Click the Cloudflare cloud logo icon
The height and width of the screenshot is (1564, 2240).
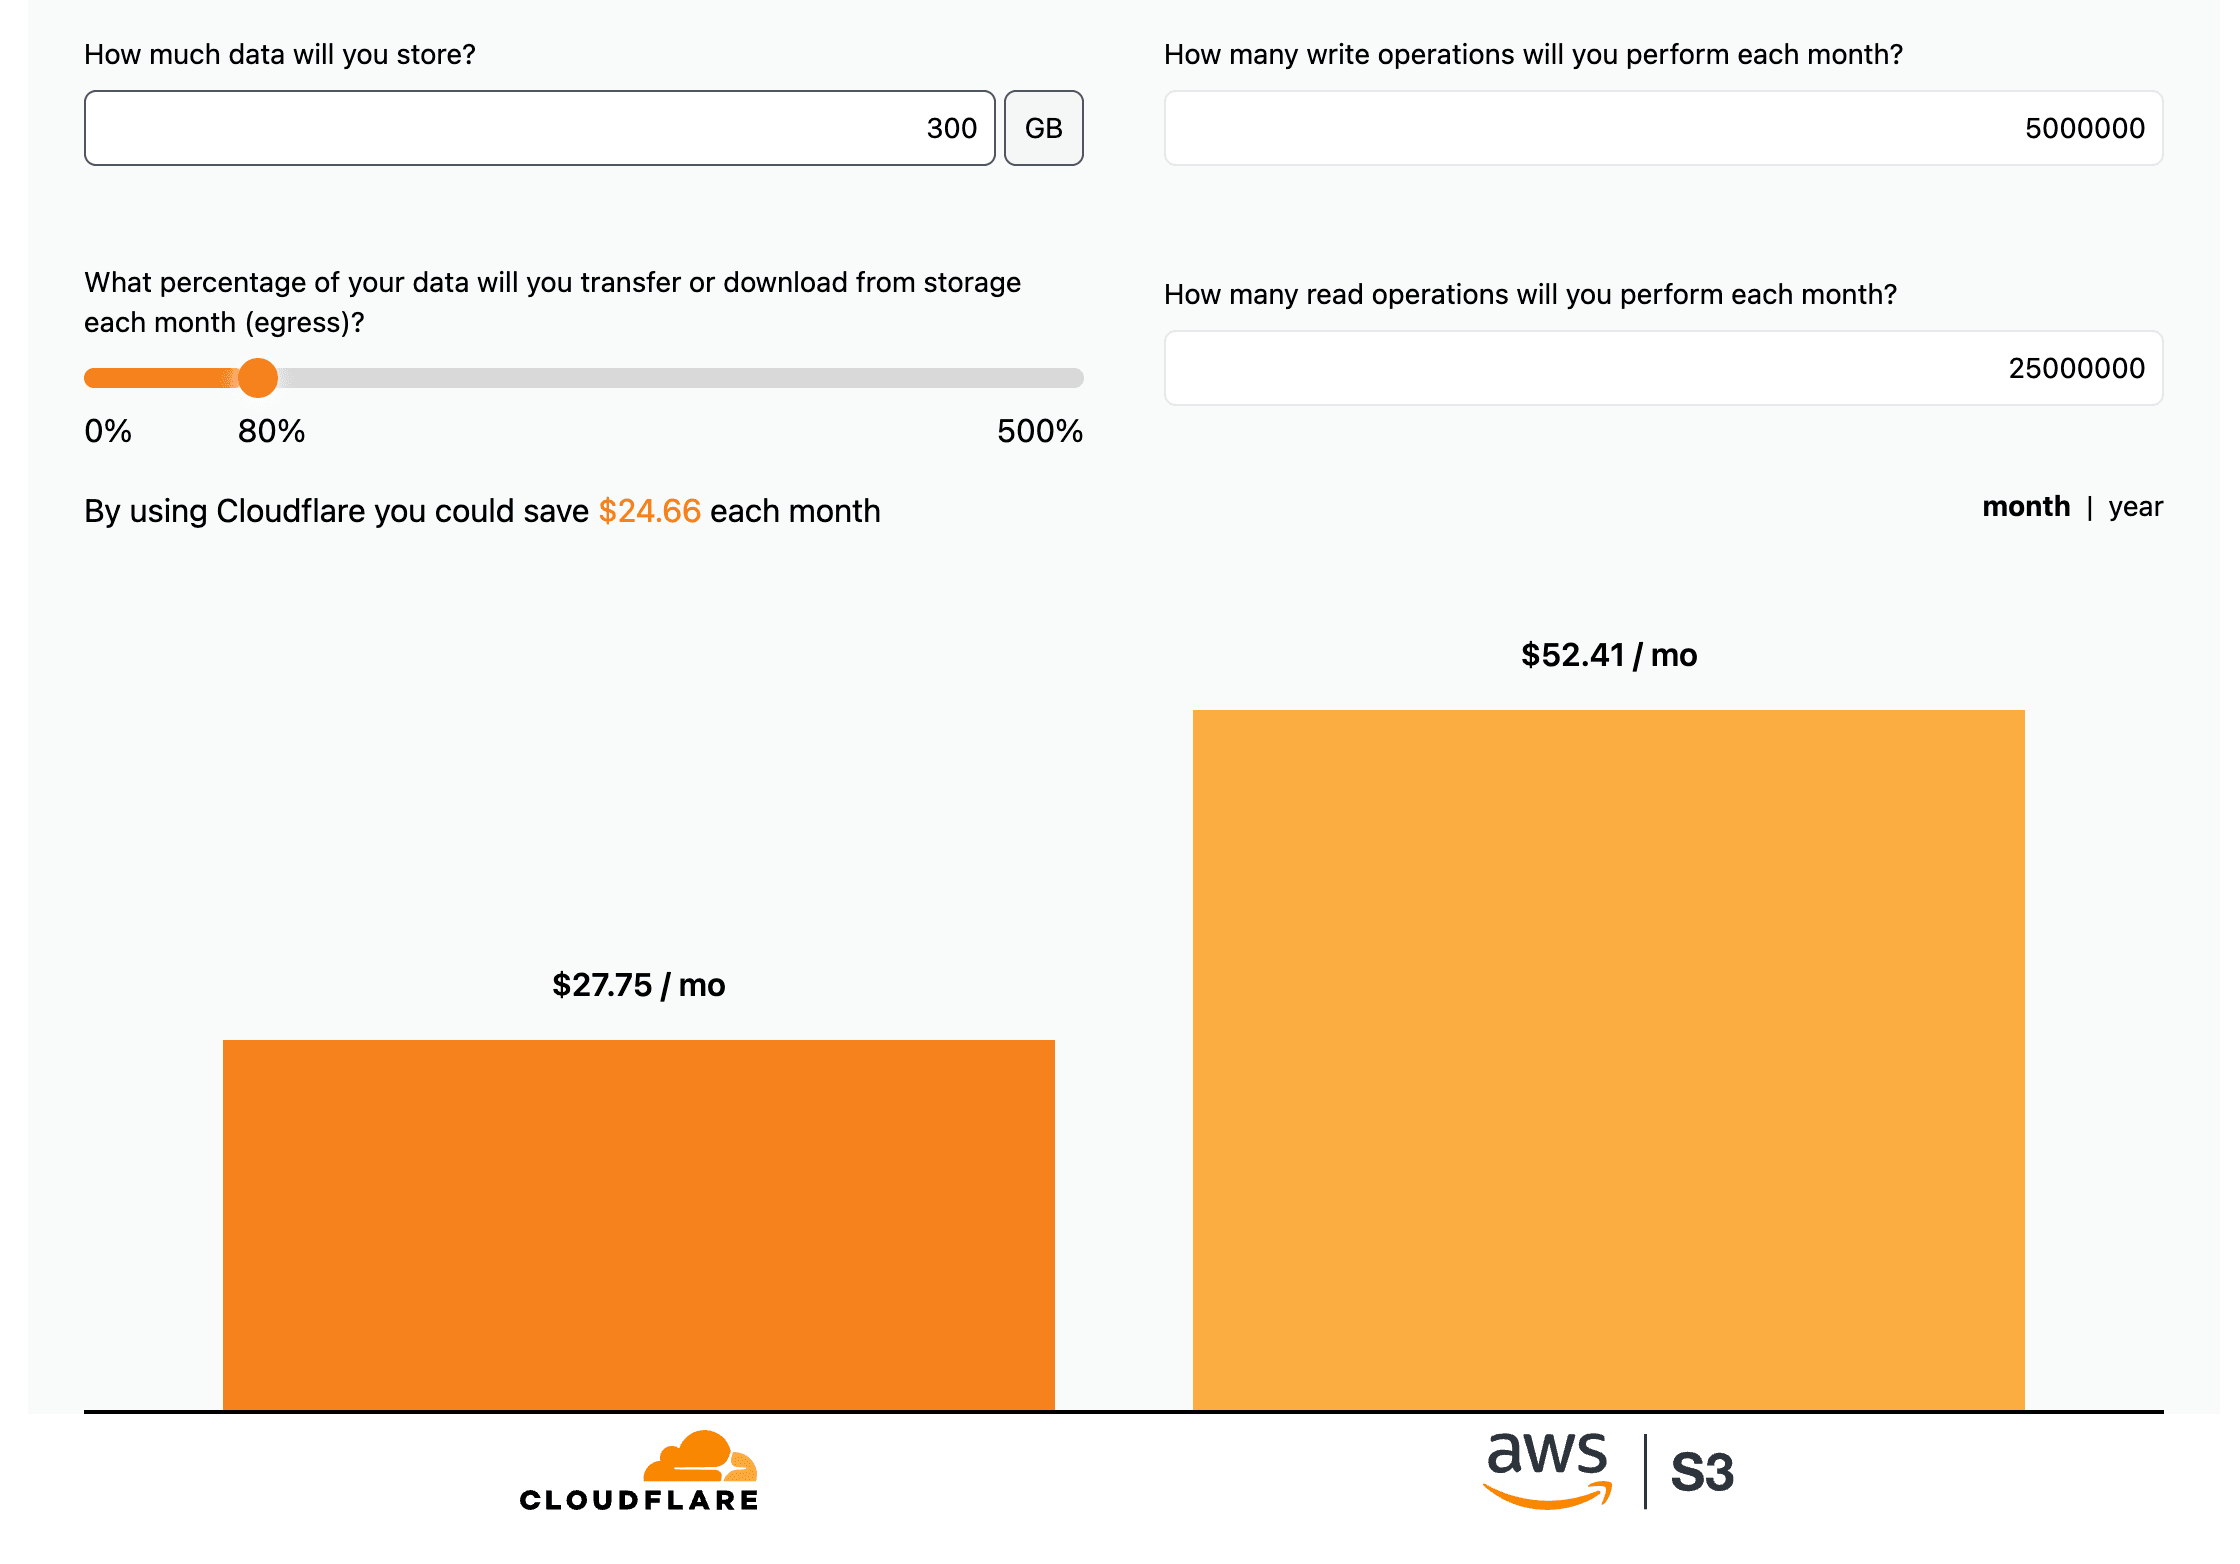click(700, 1456)
